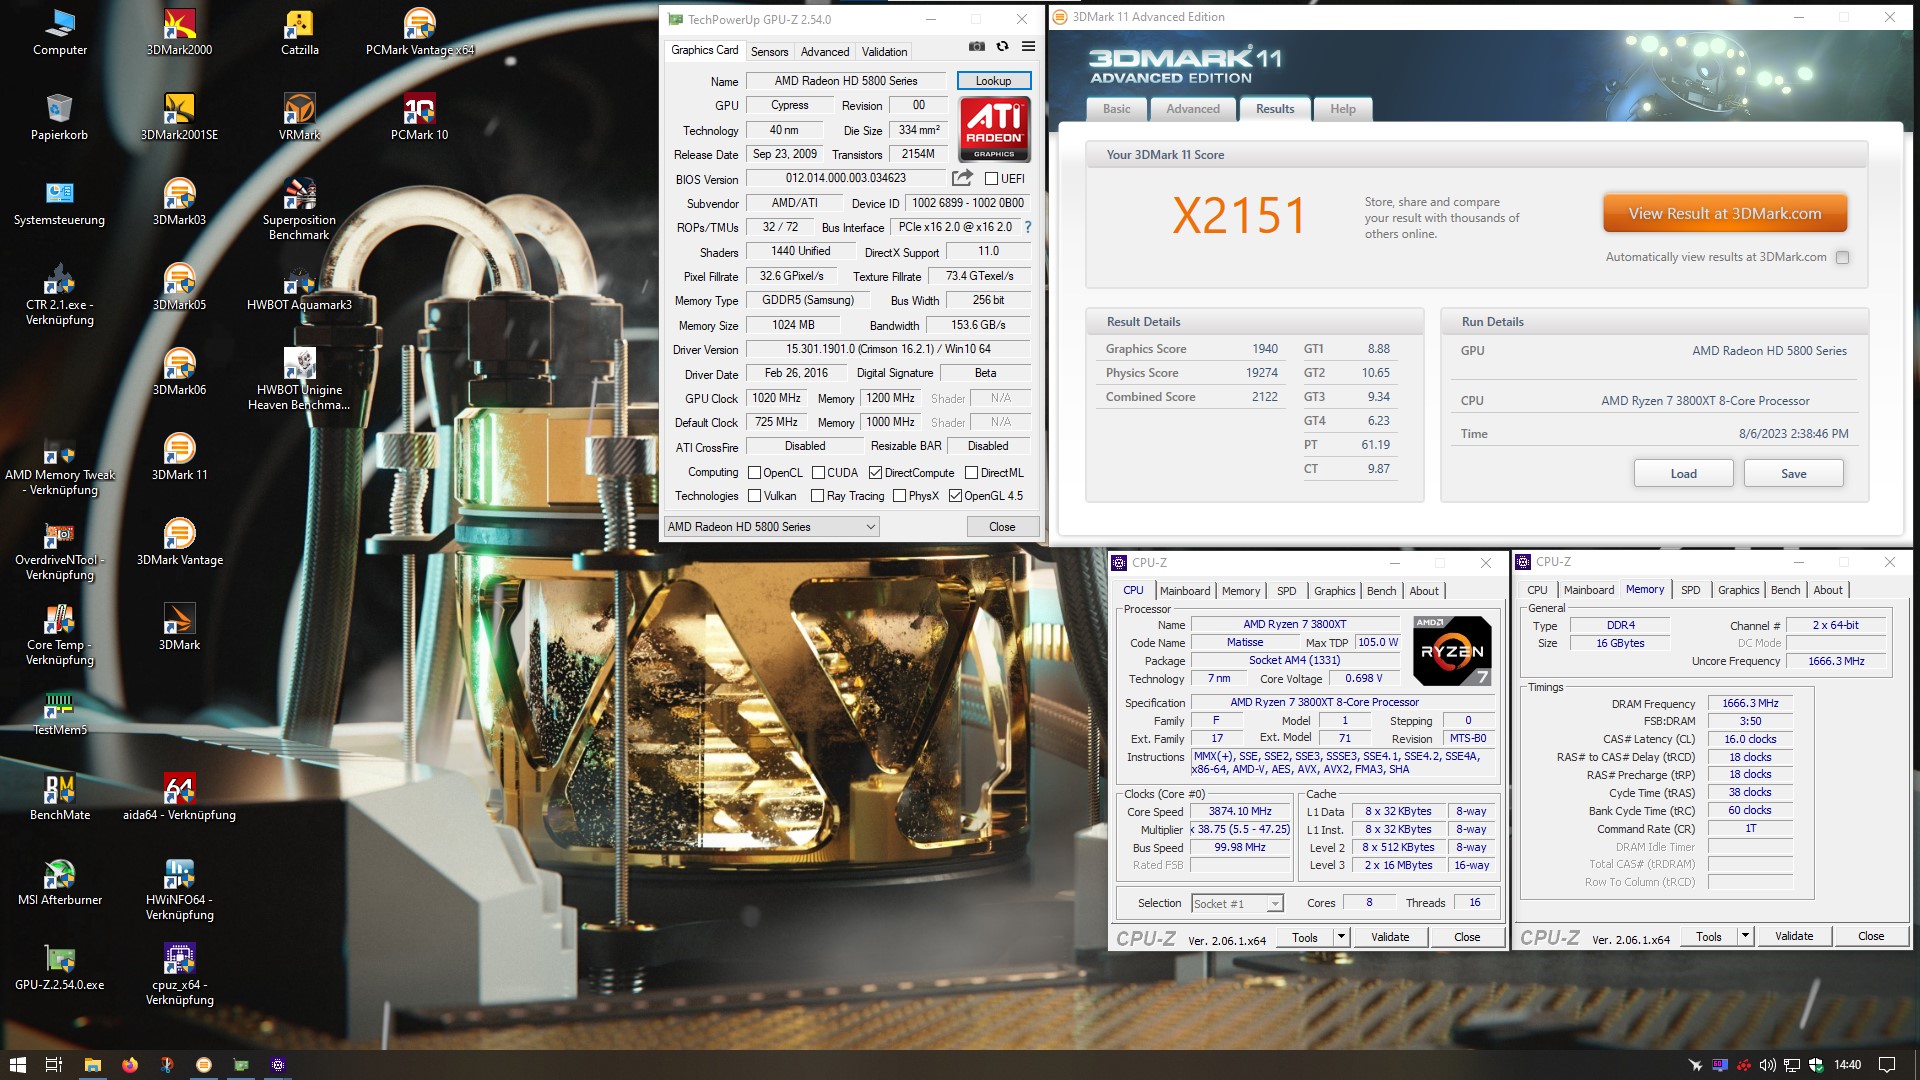This screenshot has width=1920, height=1080.
Task: Open the Basic tab in 3DMark 11
Action: [1117, 109]
